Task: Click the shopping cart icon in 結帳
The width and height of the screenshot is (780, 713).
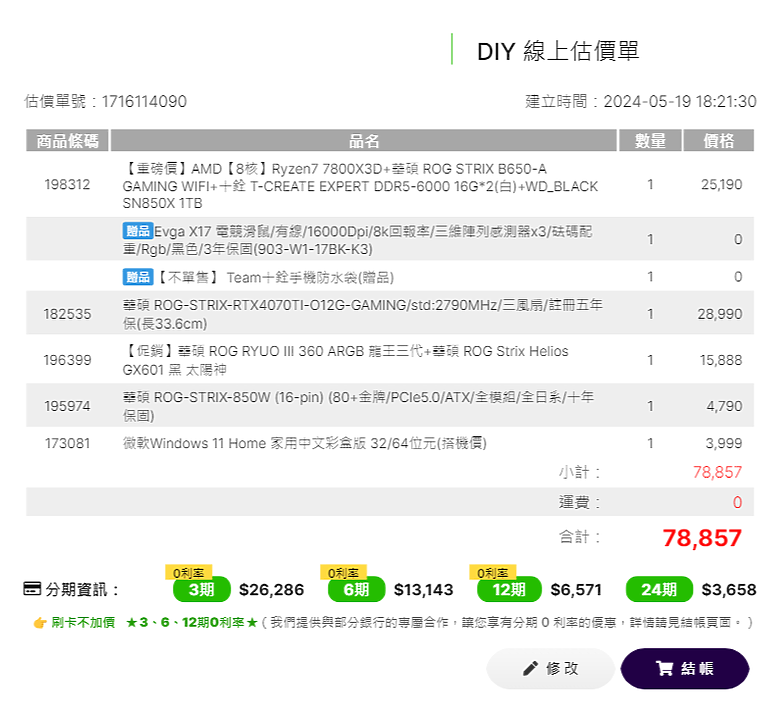Action: click(x=665, y=668)
